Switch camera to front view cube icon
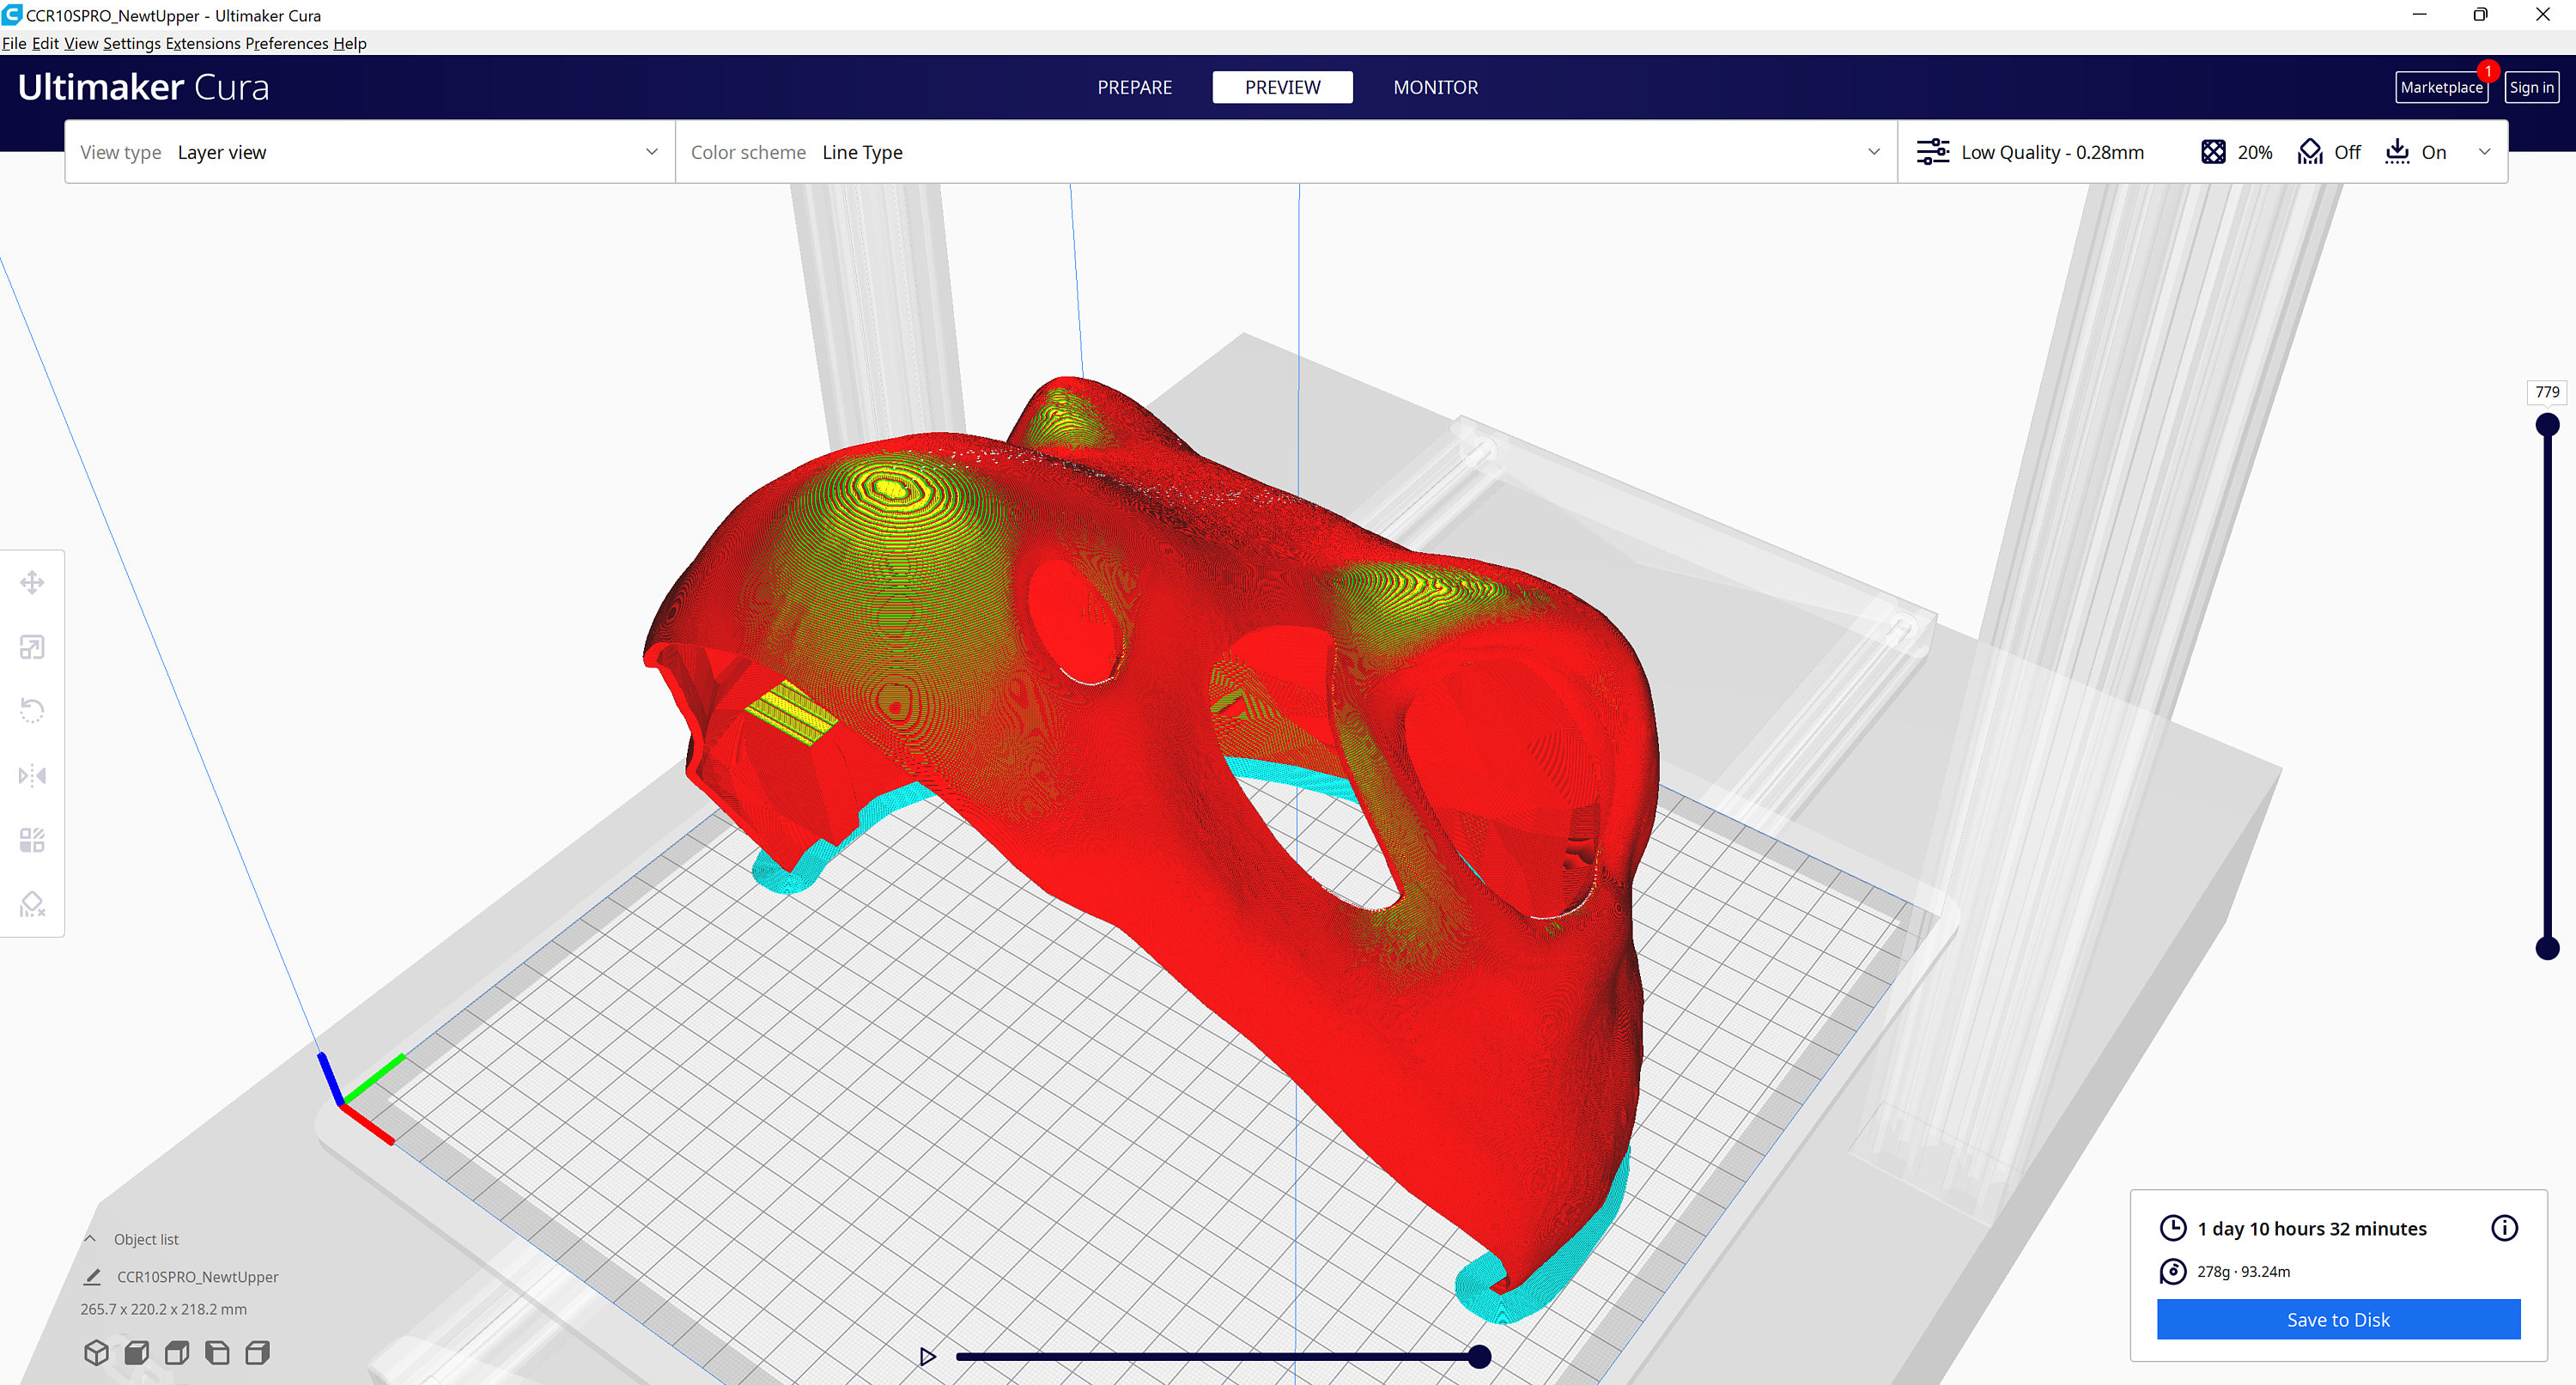Viewport: 2576px width, 1385px height. coord(136,1352)
